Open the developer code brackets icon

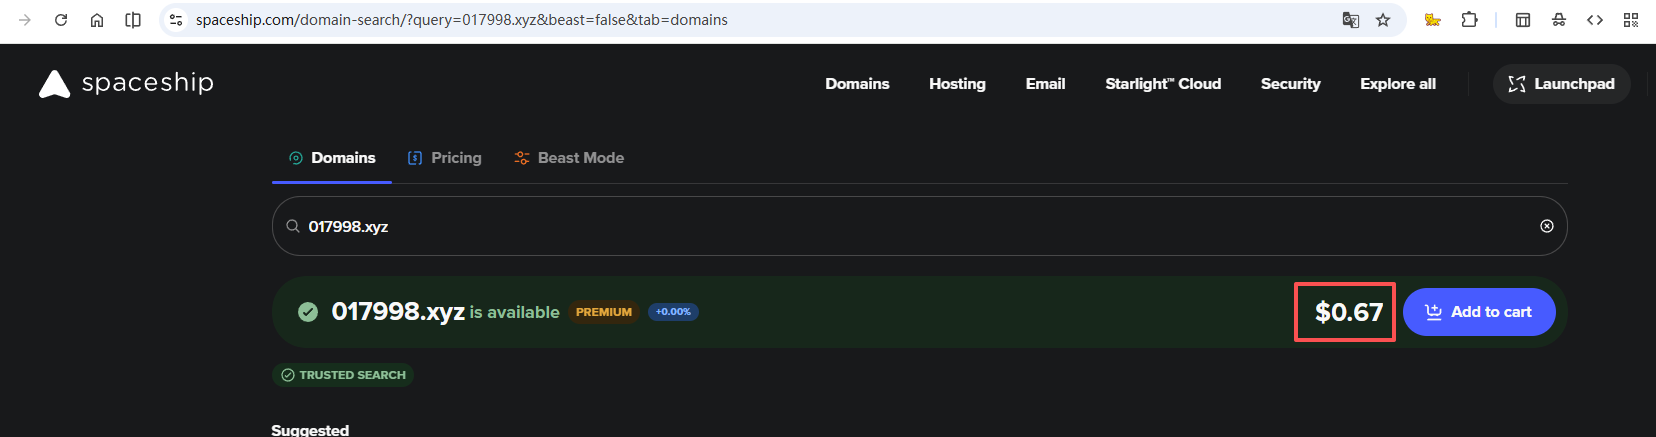(x=1595, y=20)
